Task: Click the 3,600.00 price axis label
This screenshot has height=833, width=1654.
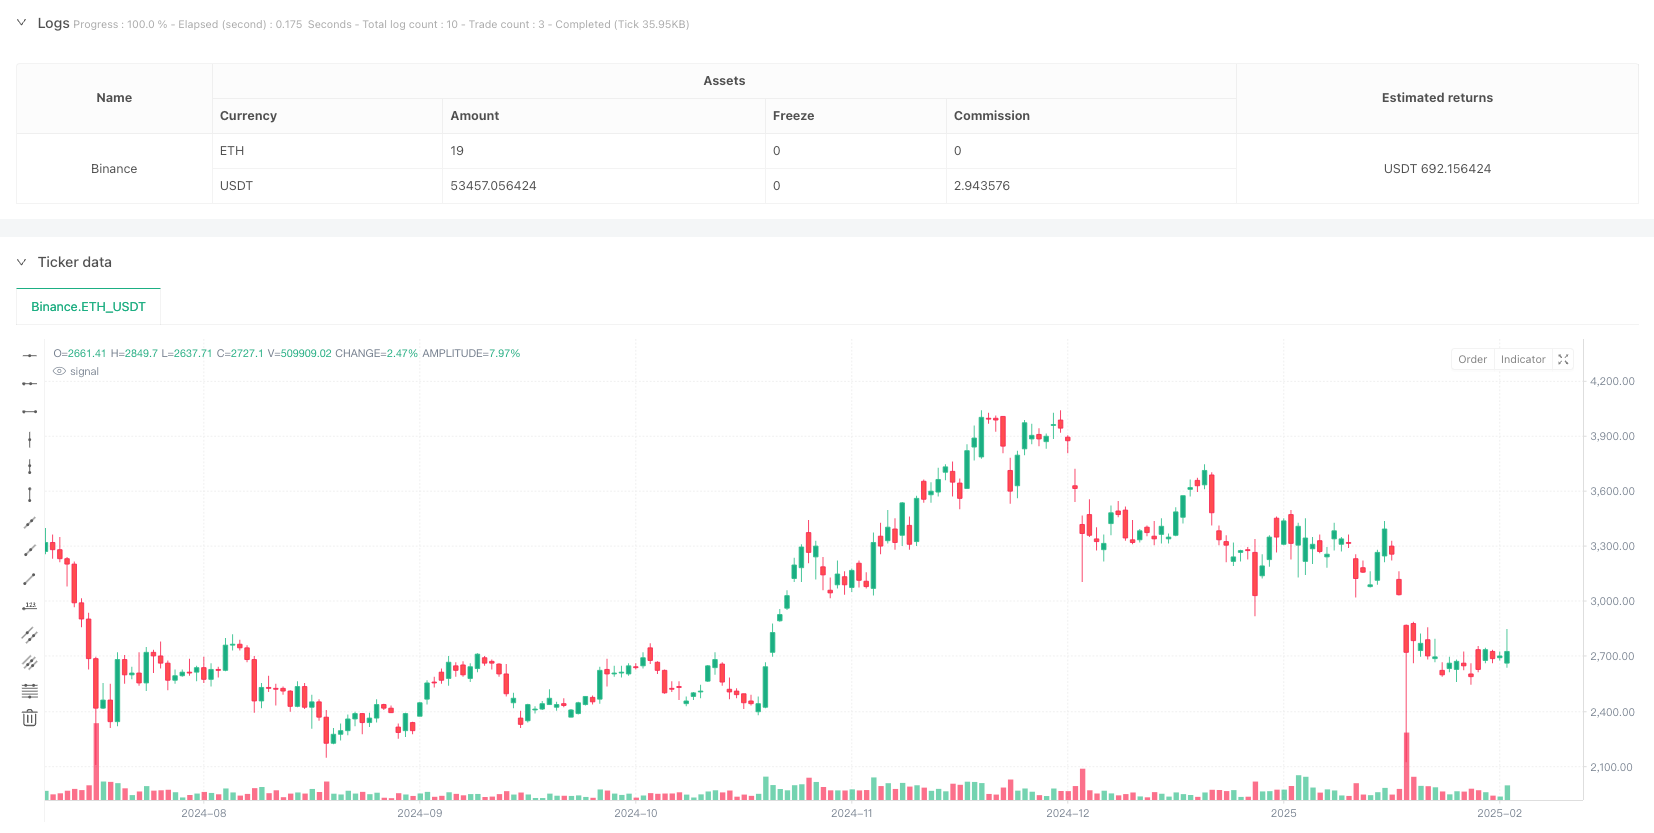Action: click(x=1612, y=491)
